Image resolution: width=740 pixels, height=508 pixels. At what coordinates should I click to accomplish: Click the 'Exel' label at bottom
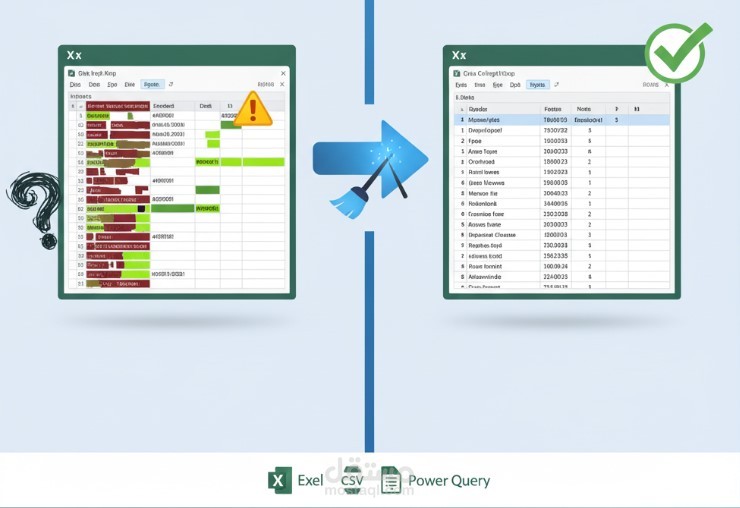(x=310, y=481)
